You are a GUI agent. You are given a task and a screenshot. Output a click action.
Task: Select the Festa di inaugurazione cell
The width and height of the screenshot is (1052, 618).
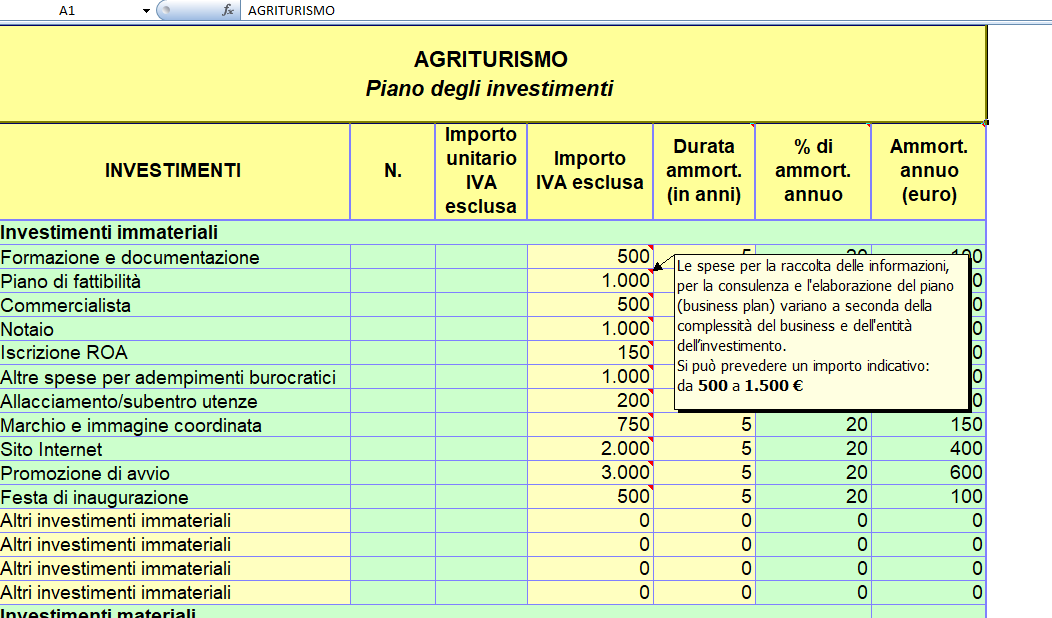(x=174, y=497)
